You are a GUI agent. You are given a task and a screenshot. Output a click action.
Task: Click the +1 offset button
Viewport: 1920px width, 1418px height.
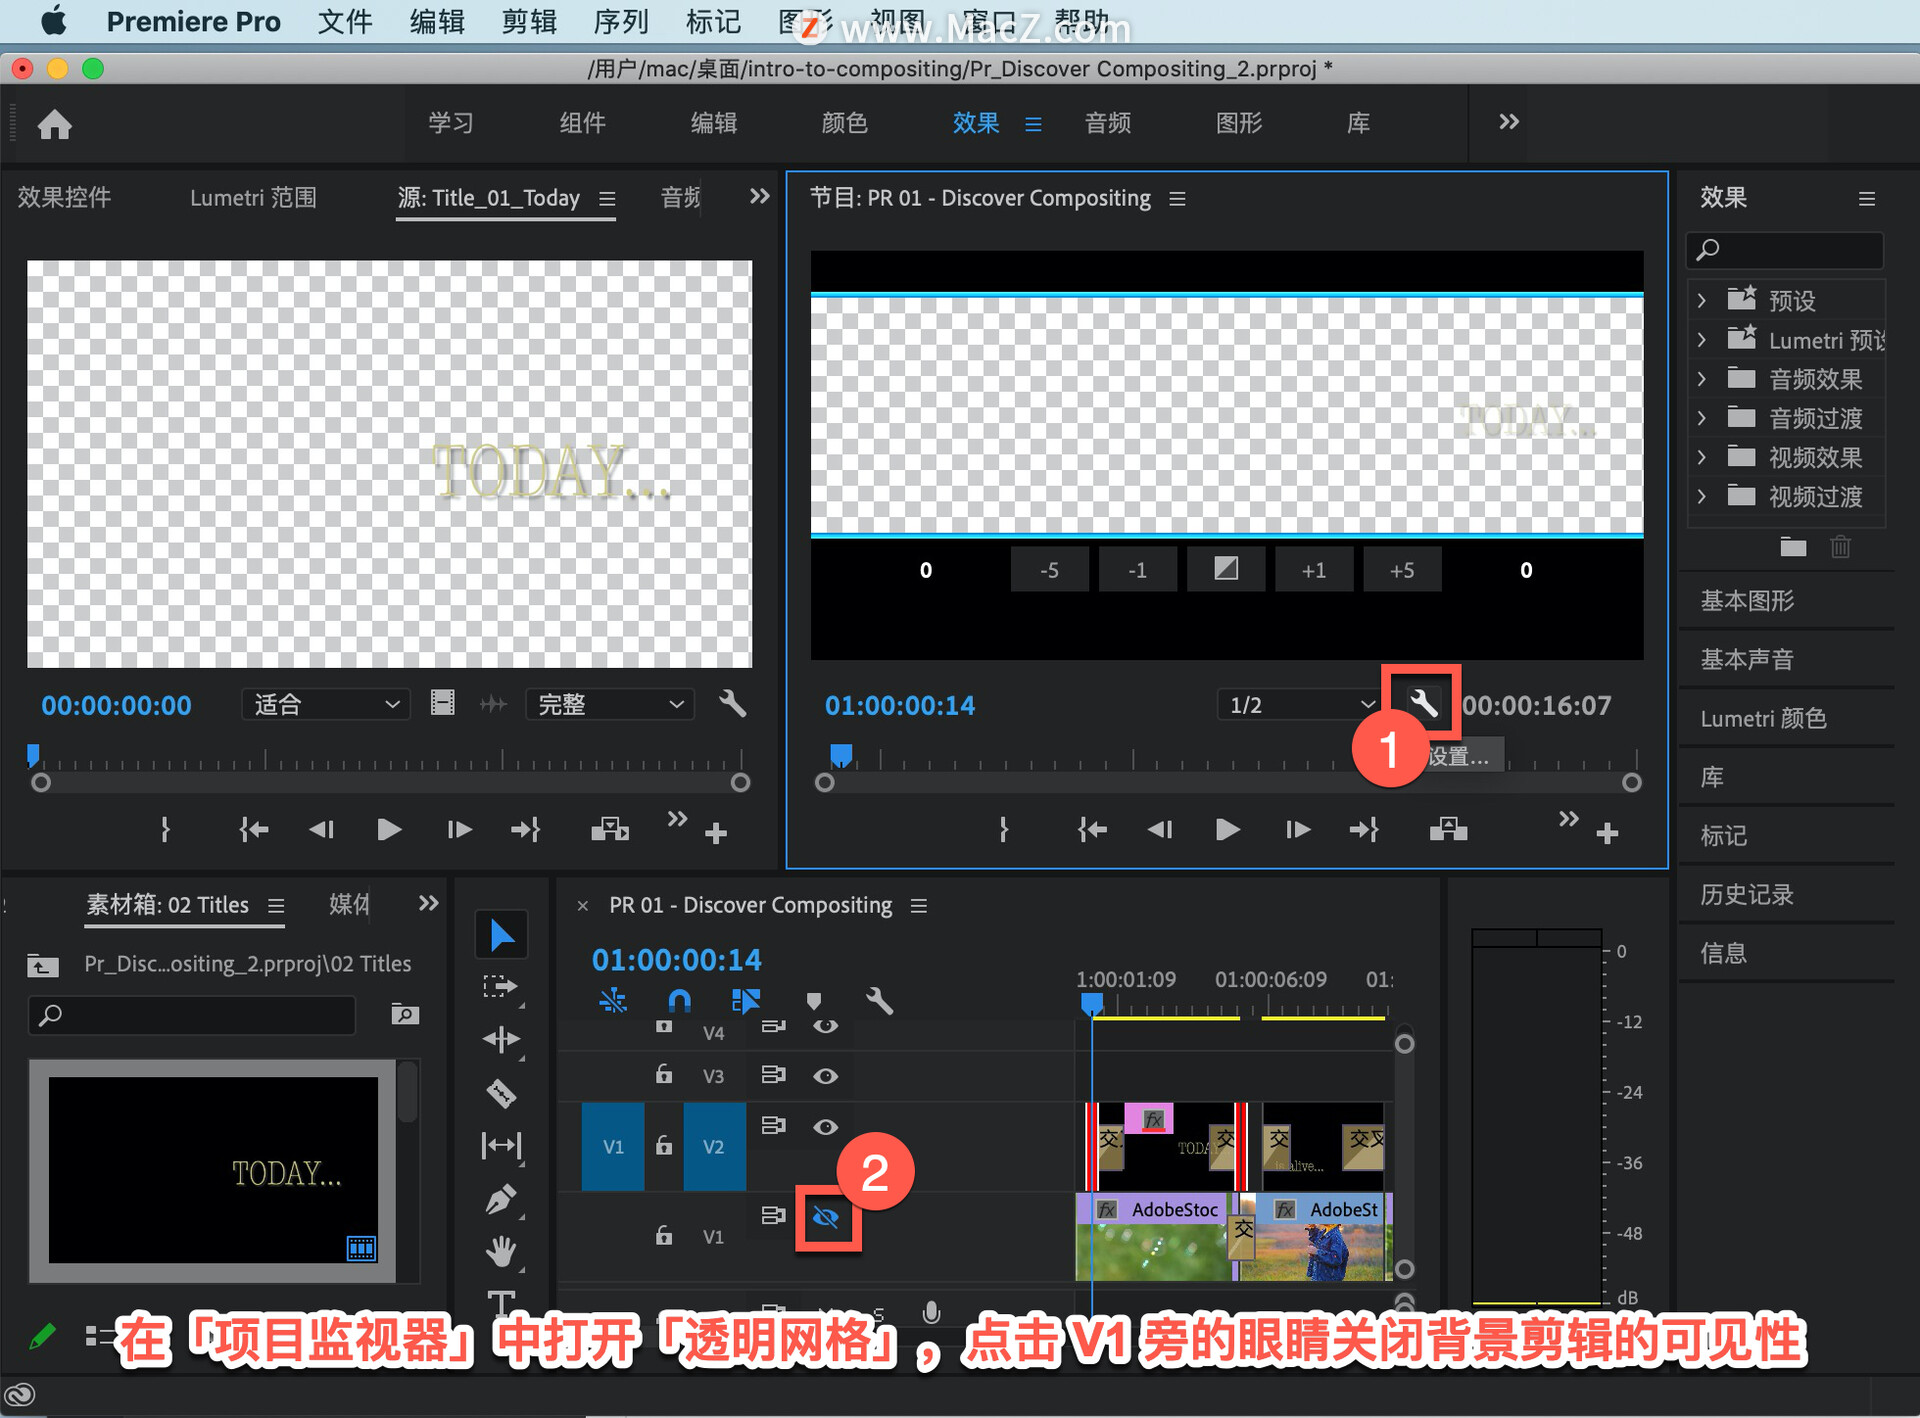pyautogui.click(x=1314, y=569)
